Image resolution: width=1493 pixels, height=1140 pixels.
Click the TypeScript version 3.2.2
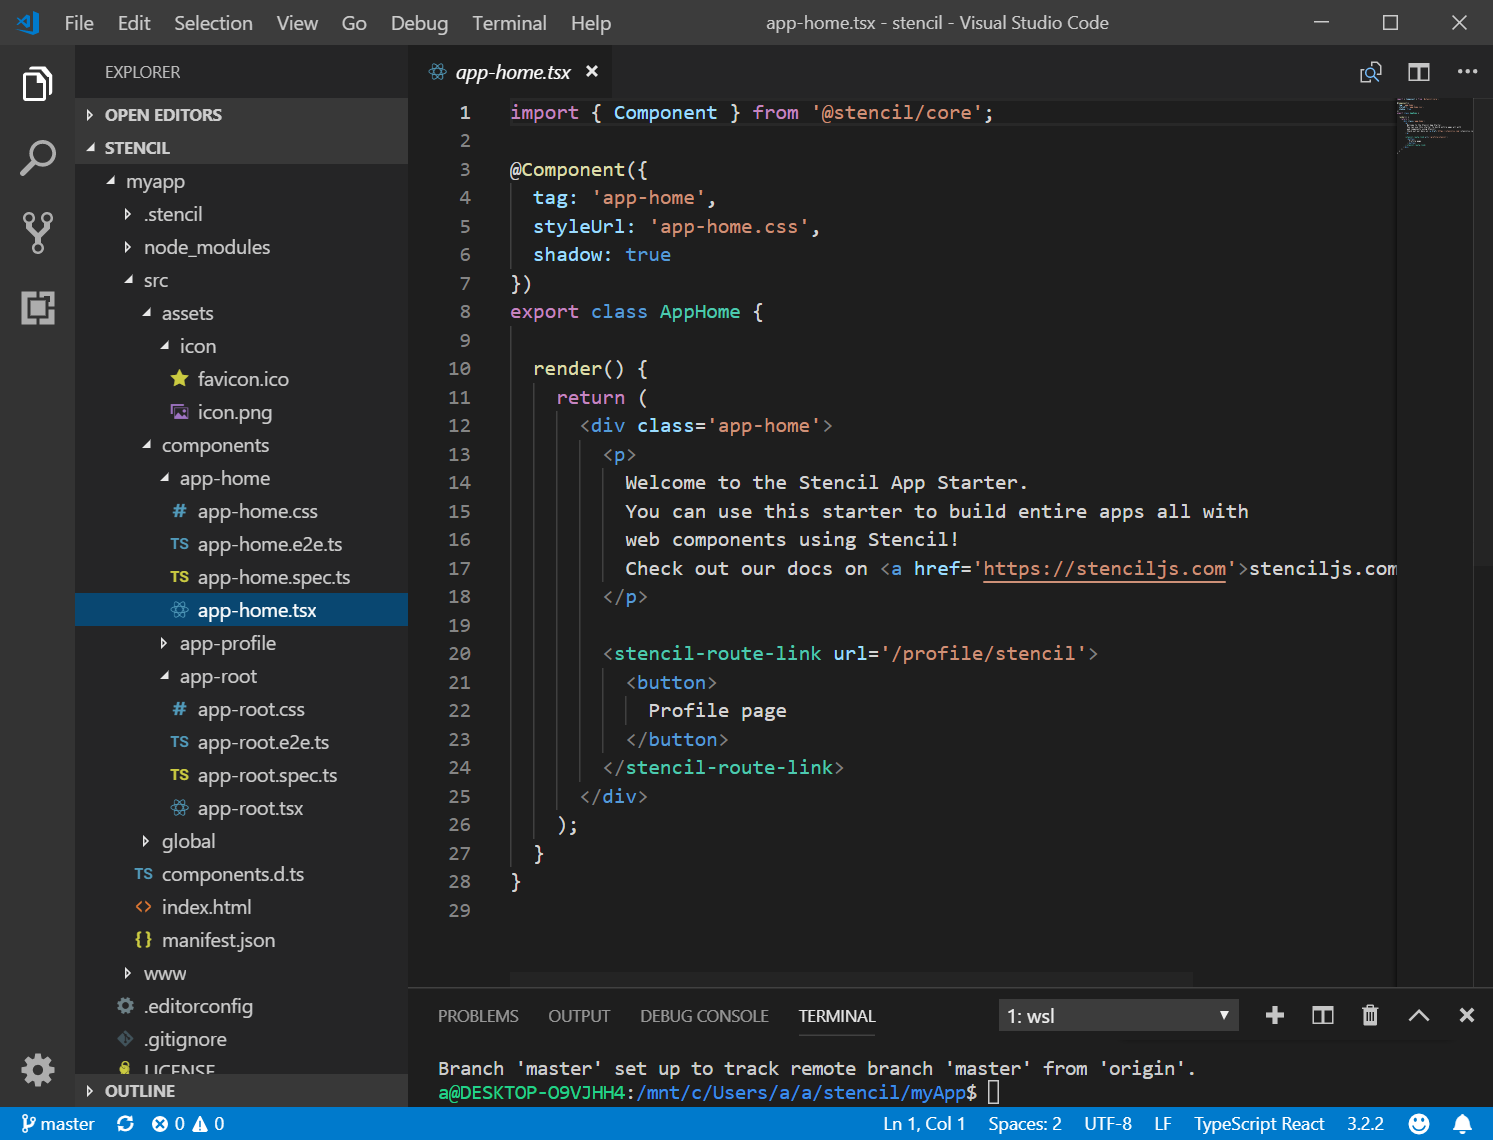1365,1124
